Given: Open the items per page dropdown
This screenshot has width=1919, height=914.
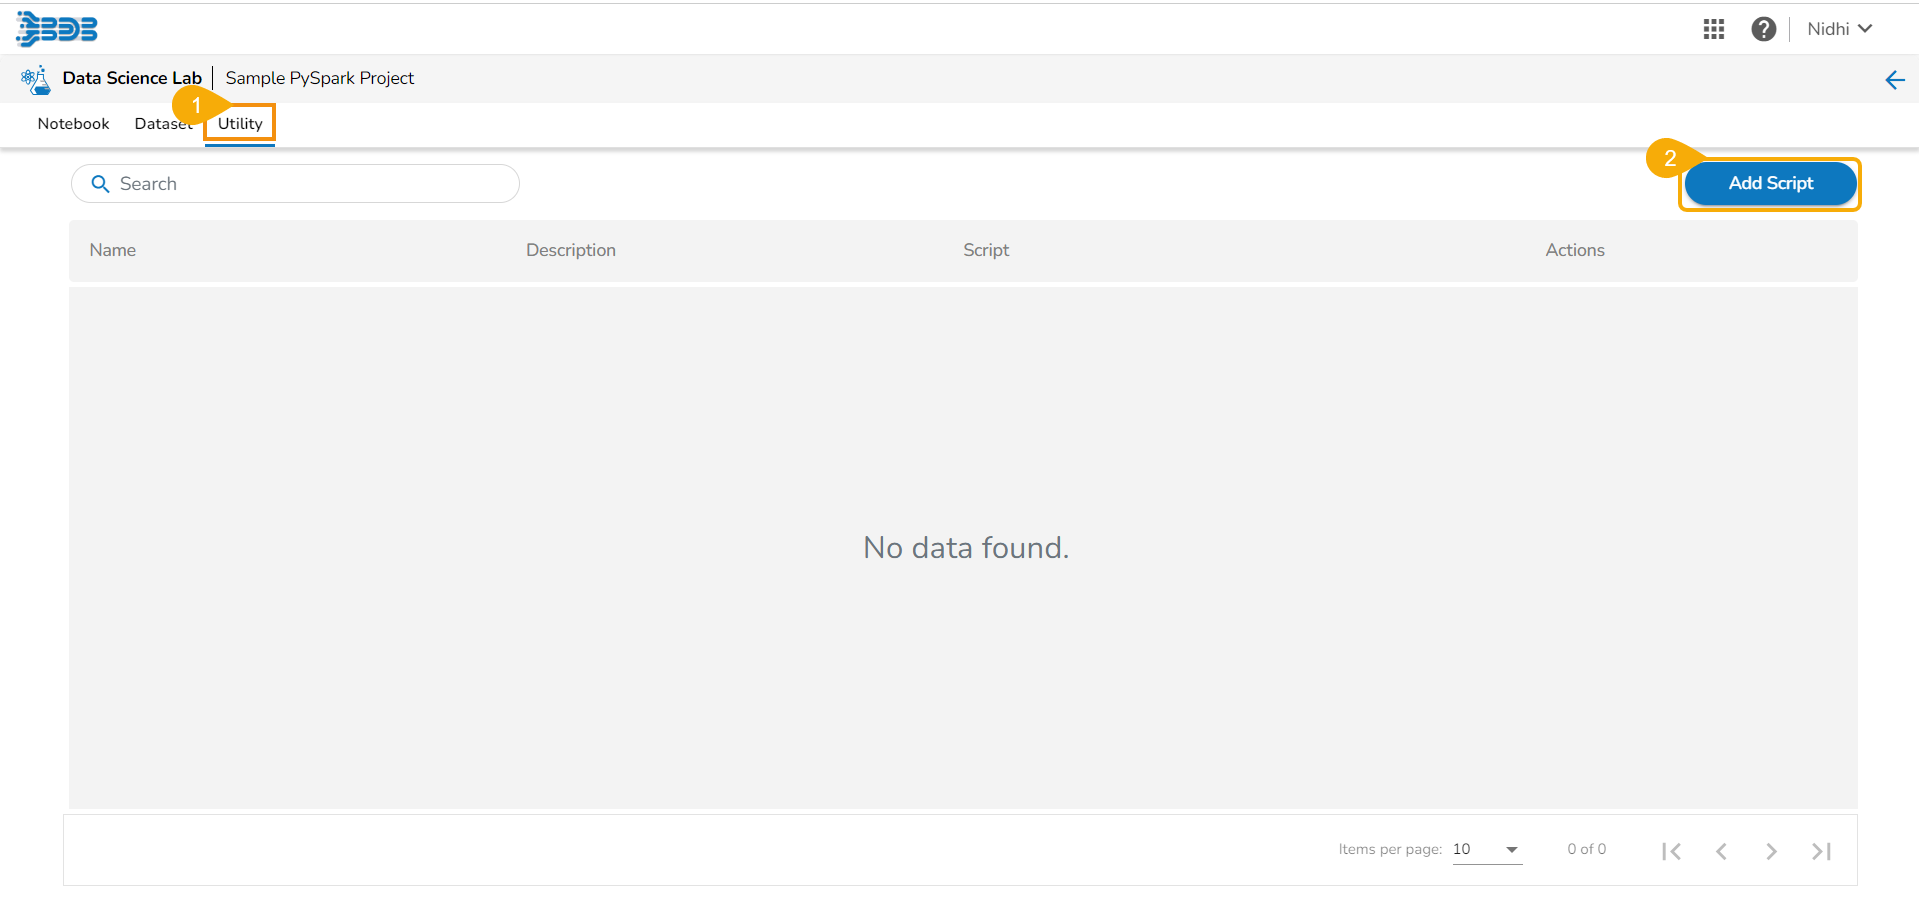Looking at the screenshot, I should [x=1487, y=850].
